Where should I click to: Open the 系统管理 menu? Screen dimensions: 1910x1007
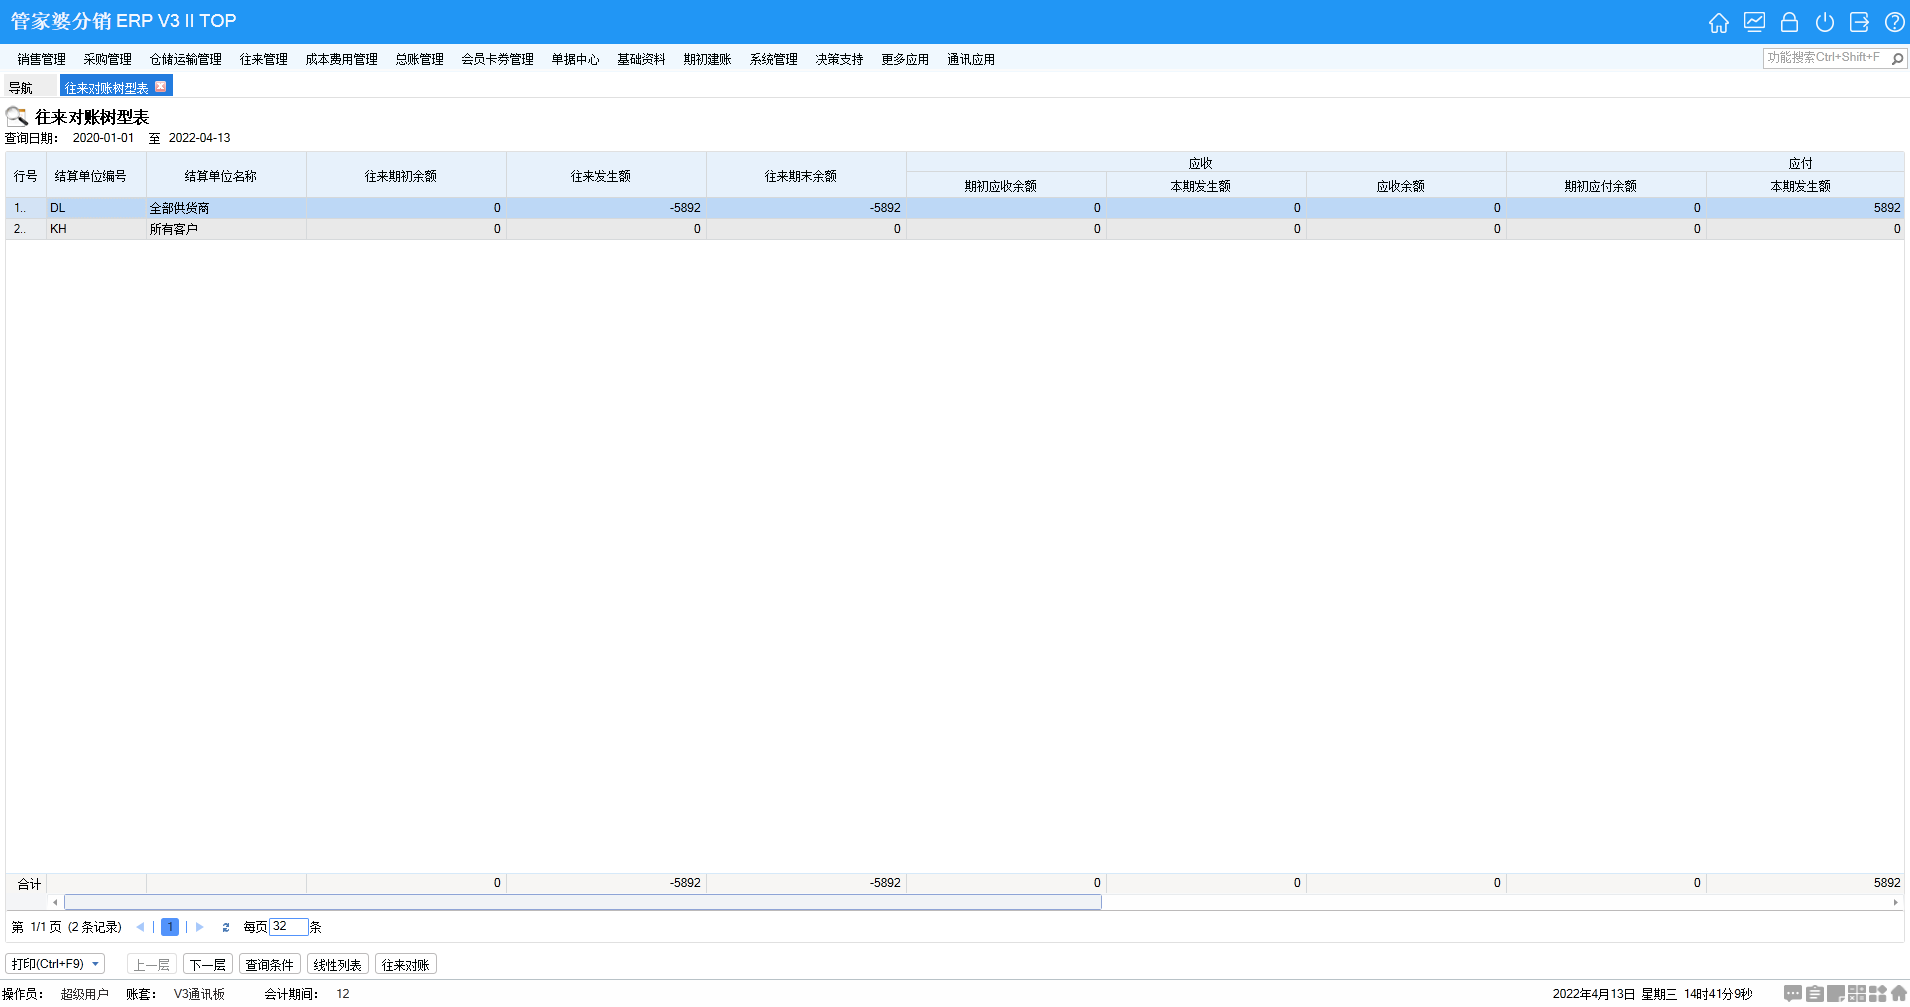[x=773, y=59]
